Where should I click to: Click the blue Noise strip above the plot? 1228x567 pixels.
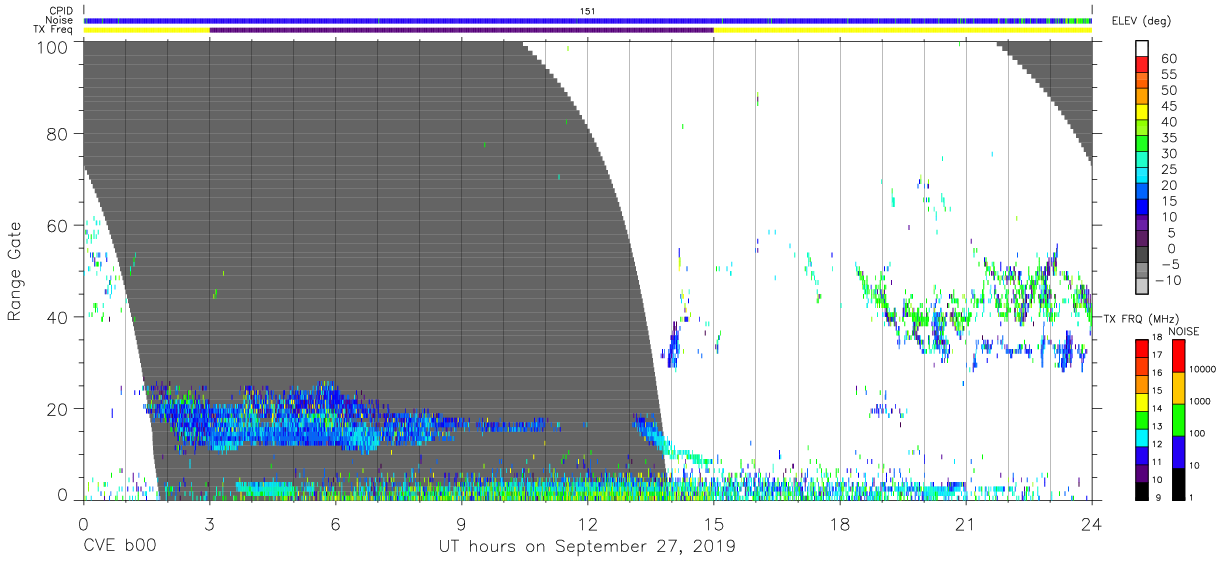click(x=587, y=20)
